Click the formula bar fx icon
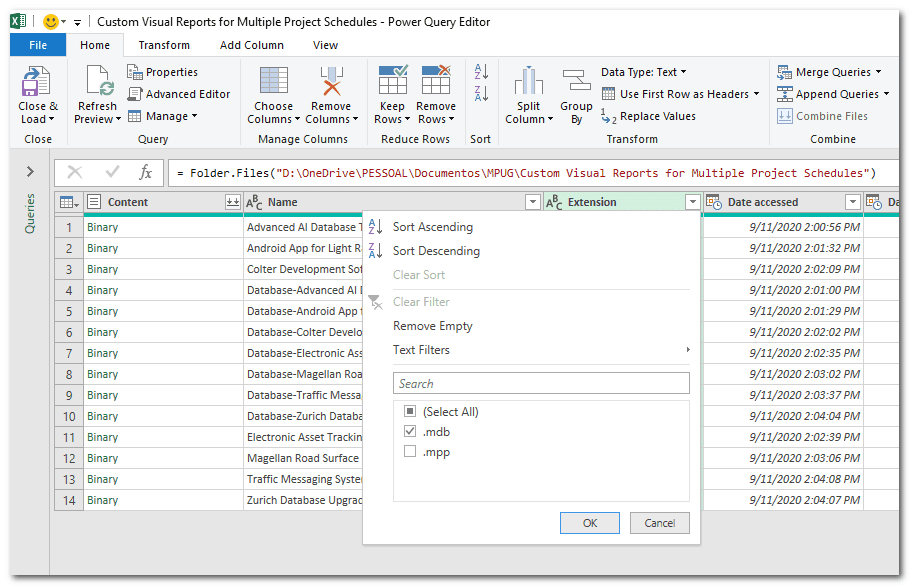The width and height of the screenshot is (910, 586). pyautogui.click(x=145, y=172)
